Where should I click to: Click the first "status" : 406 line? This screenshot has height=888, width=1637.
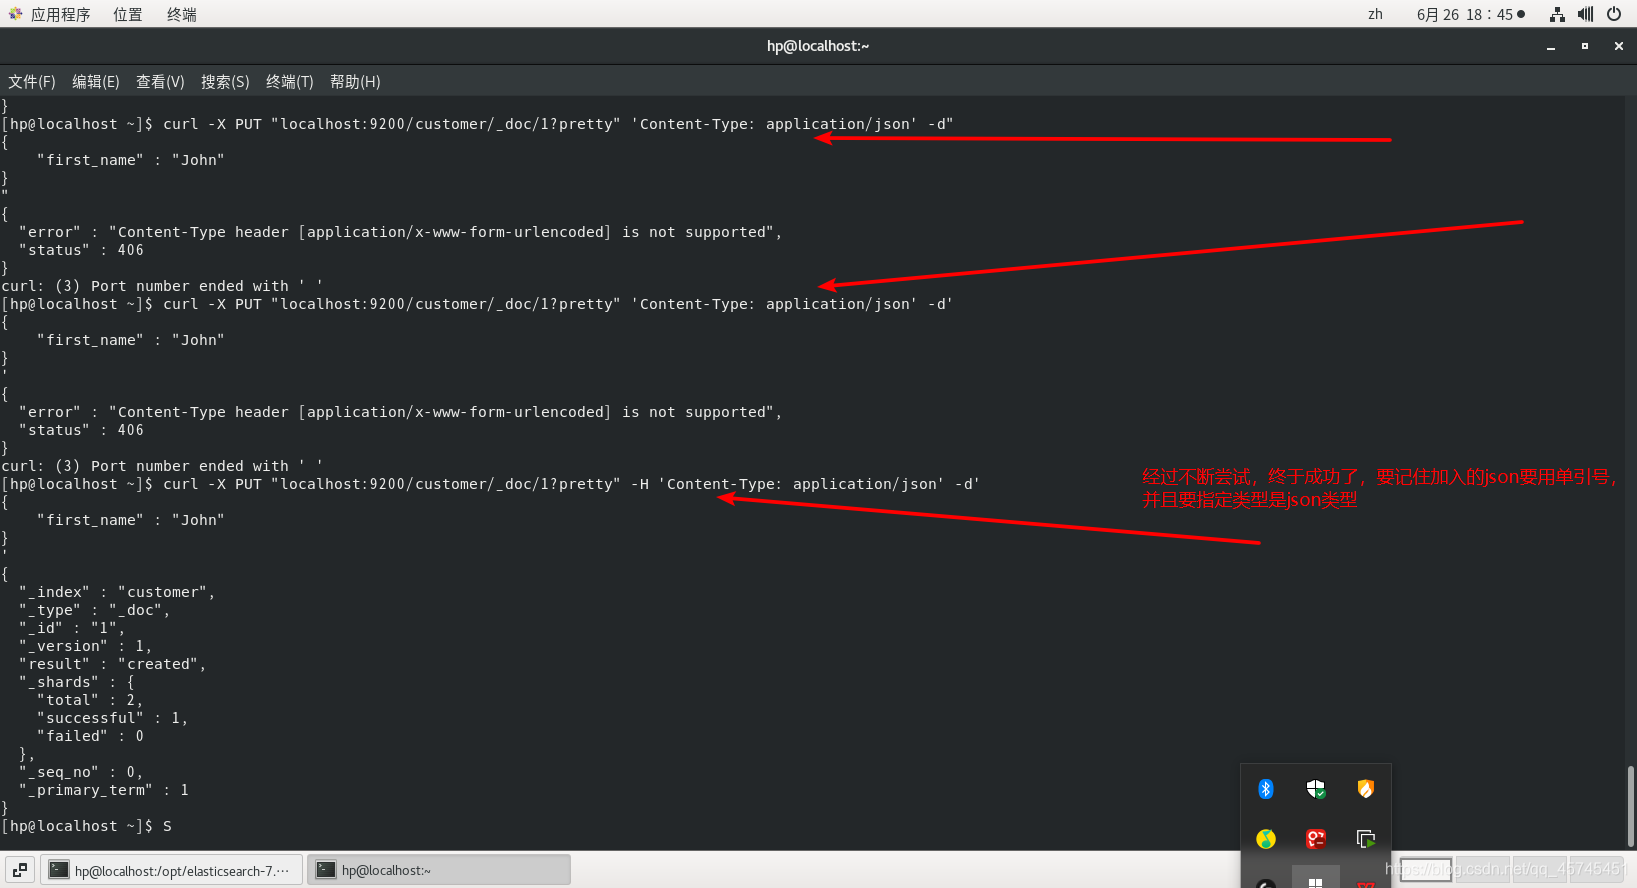tap(81, 250)
